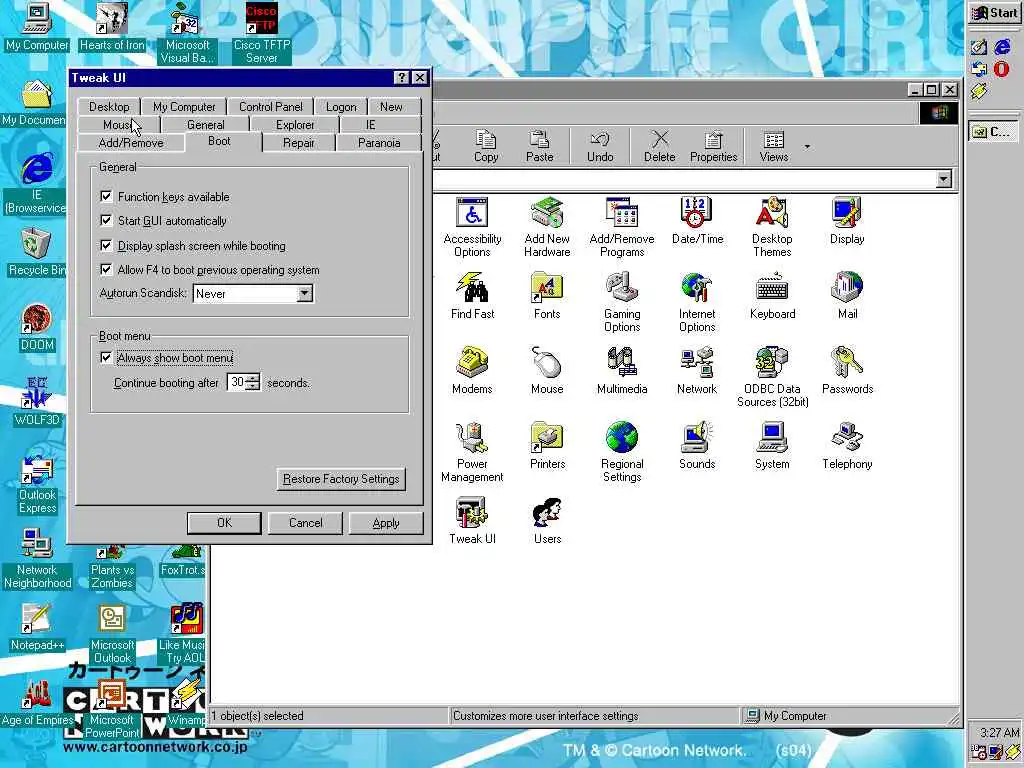Open Printers folder icon
The image size is (1024, 768).
click(547, 446)
